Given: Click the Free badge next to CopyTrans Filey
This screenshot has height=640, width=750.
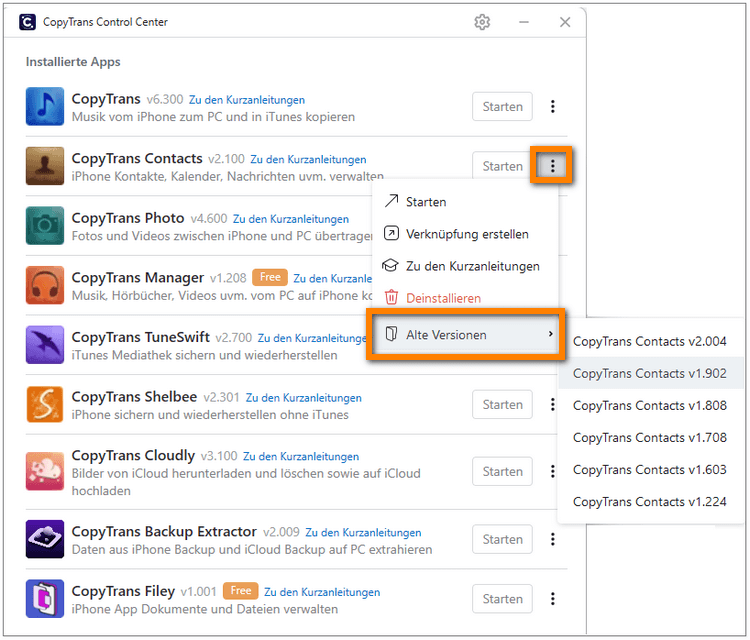Looking at the screenshot, I should pos(241,591).
